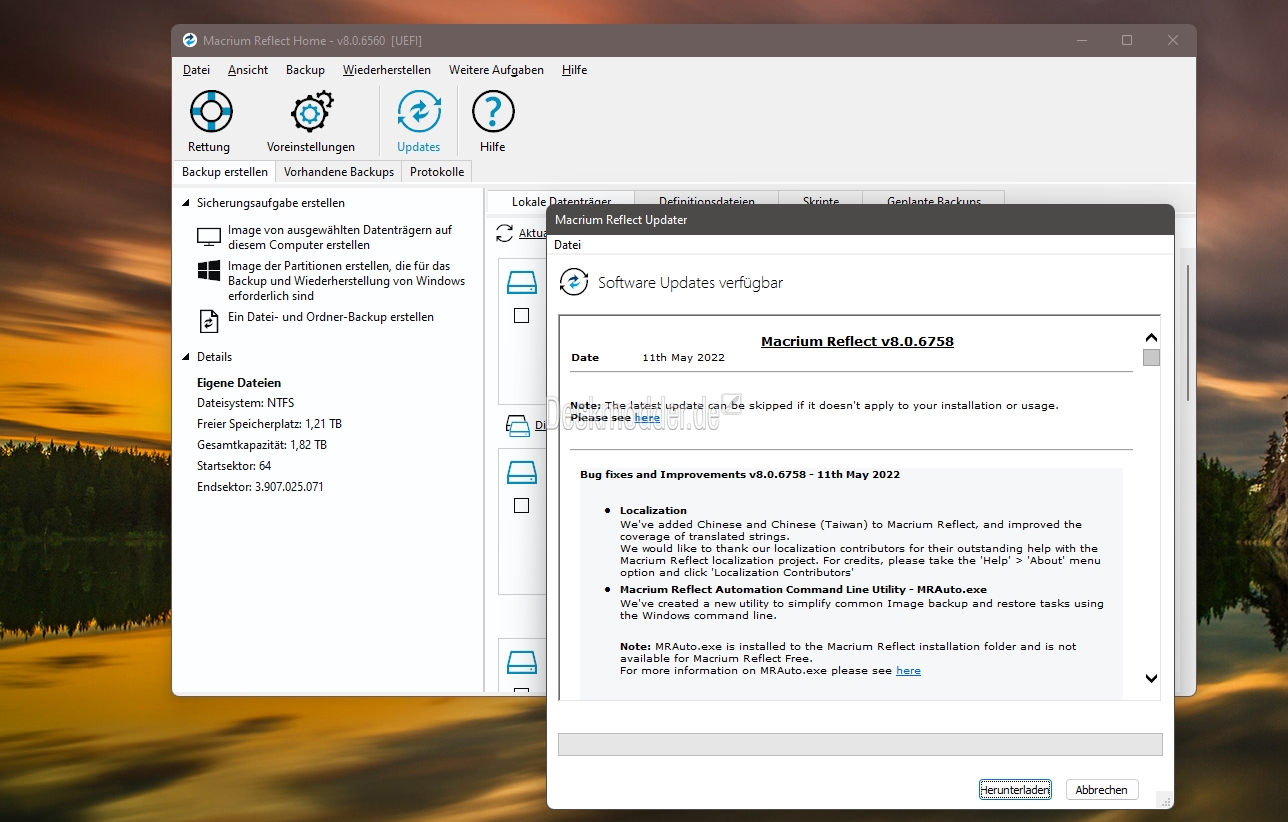Click the Macrium Reflect title bar logo
The width and height of the screenshot is (1288, 822).
190,40
